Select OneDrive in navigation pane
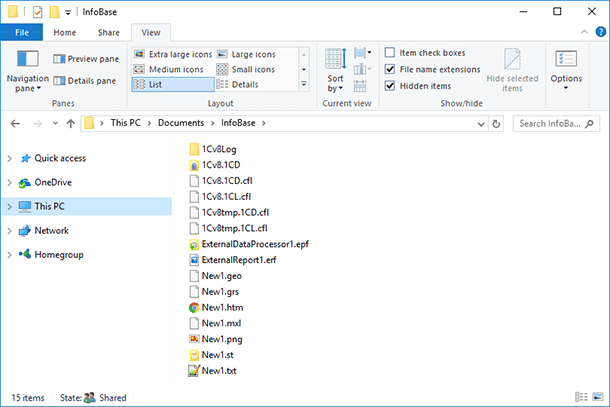The height and width of the screenshot is (407, 610). pos(46,182)
